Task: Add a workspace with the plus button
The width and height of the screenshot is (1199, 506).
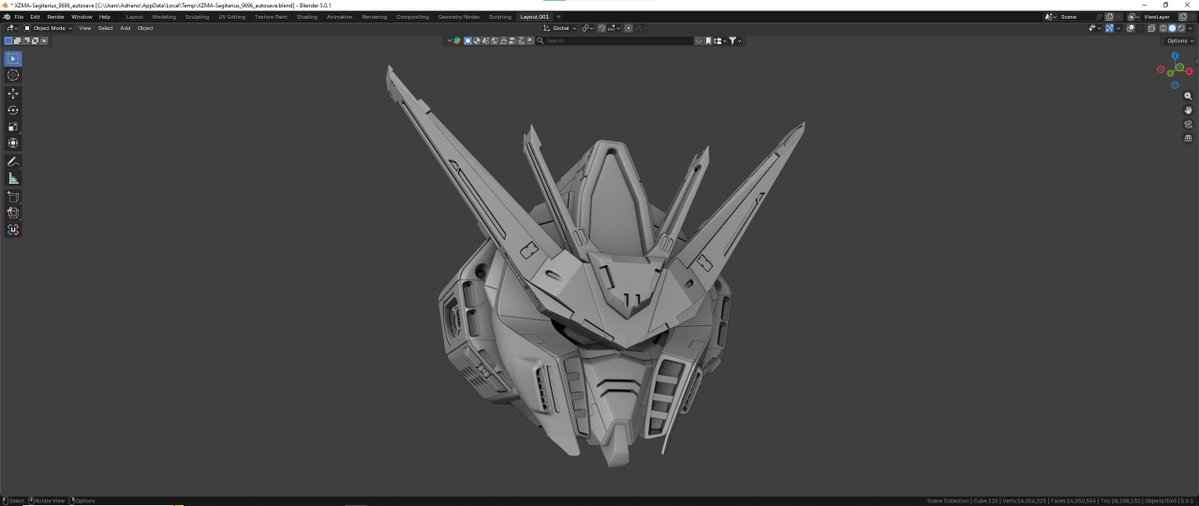Action: pos(558,17)
